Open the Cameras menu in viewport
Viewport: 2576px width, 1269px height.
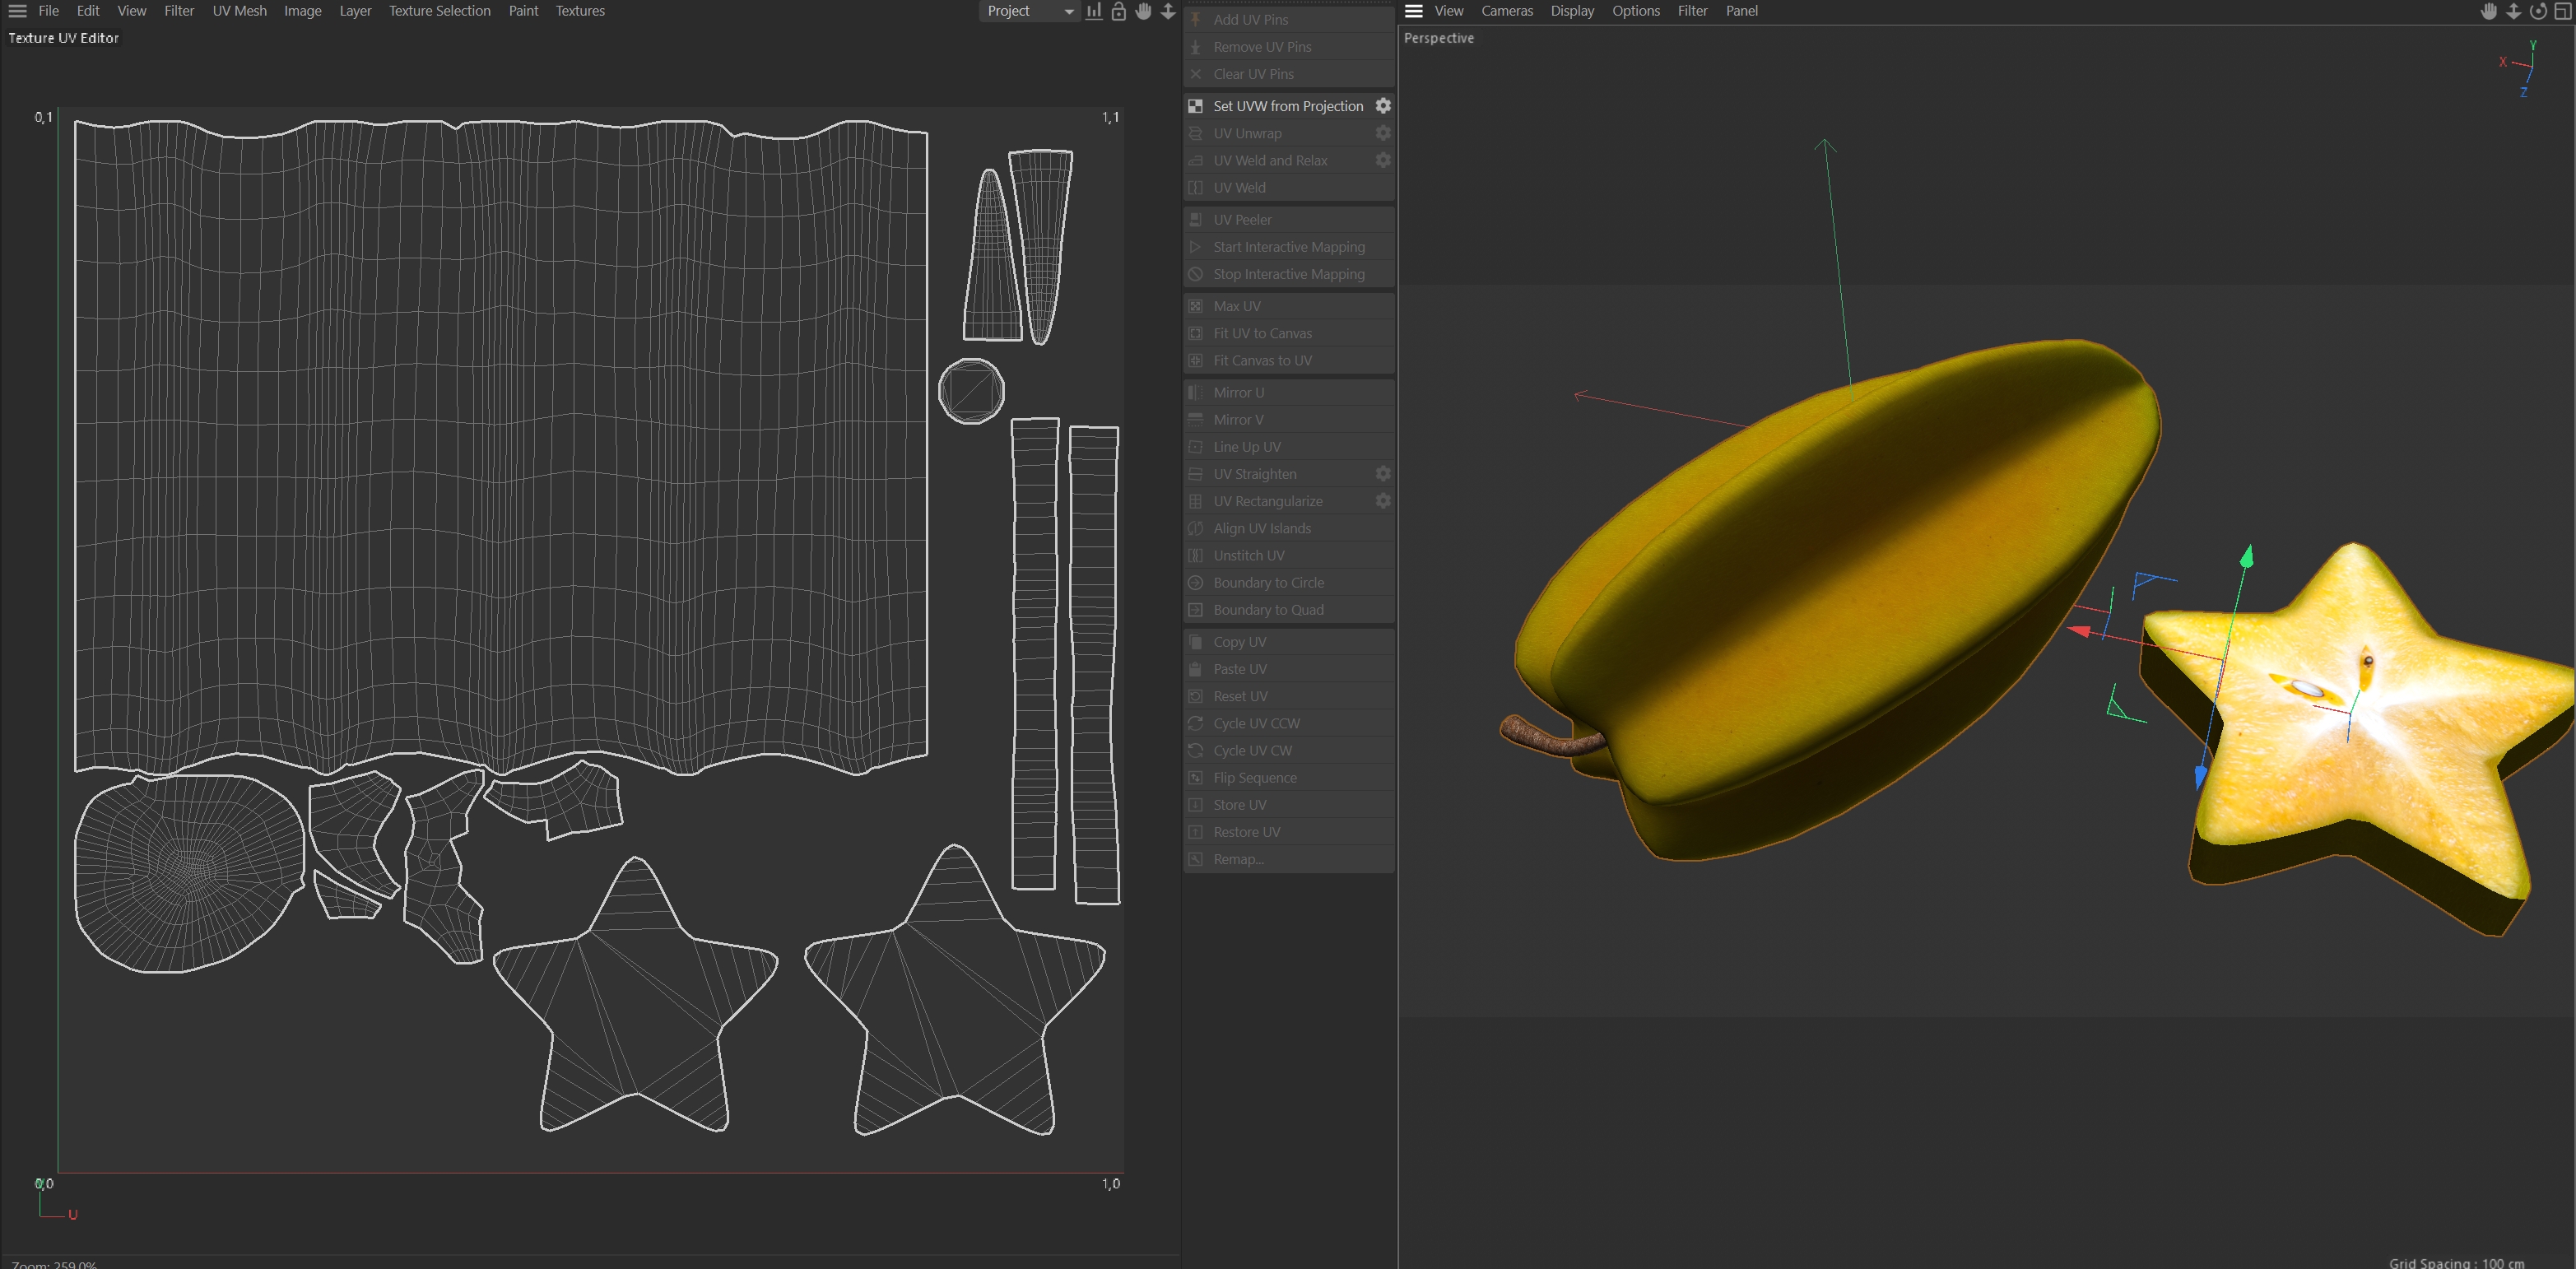(1506, 11)
